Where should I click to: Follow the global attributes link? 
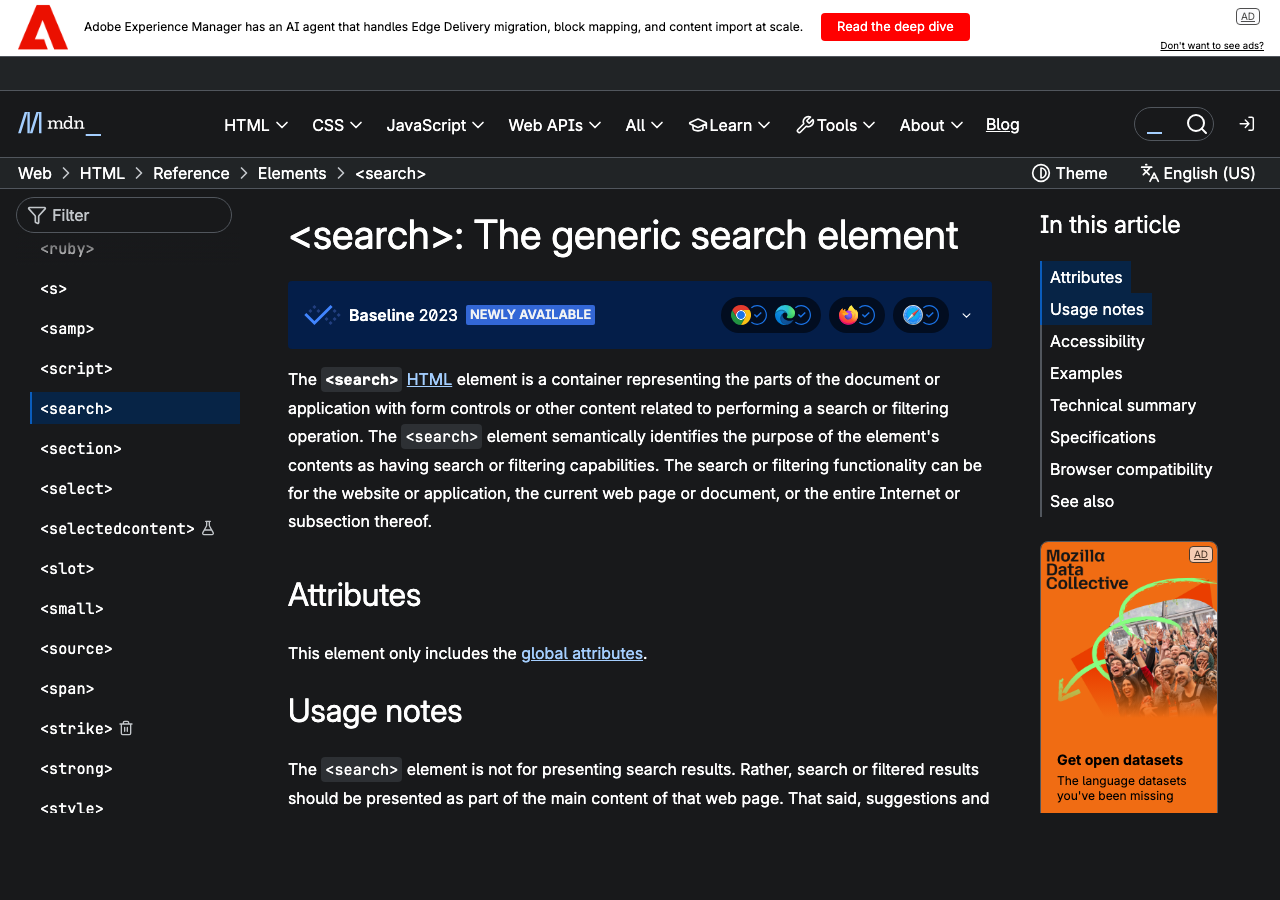coord(582,653)
